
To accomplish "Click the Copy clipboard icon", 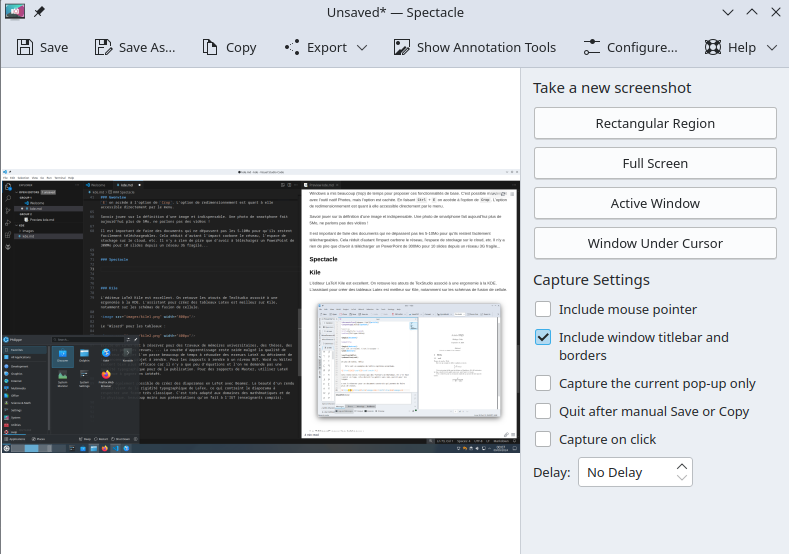I will 210,47.
